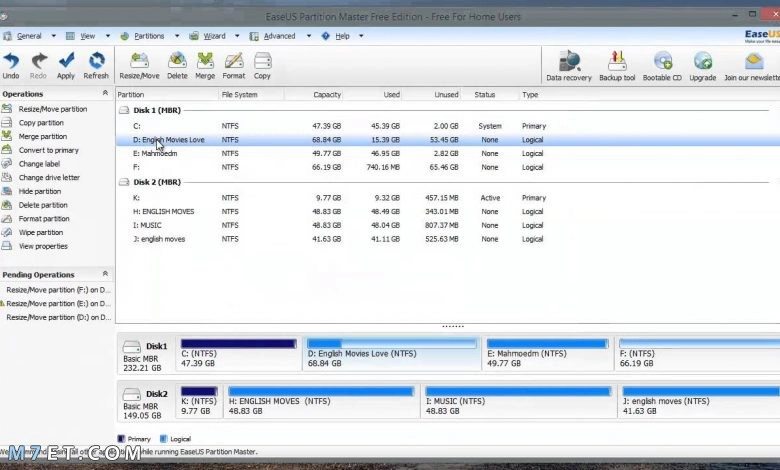Screen dimensions: 780x470
Task: Click the Capacity column header
Action: [x=313, y=94]
